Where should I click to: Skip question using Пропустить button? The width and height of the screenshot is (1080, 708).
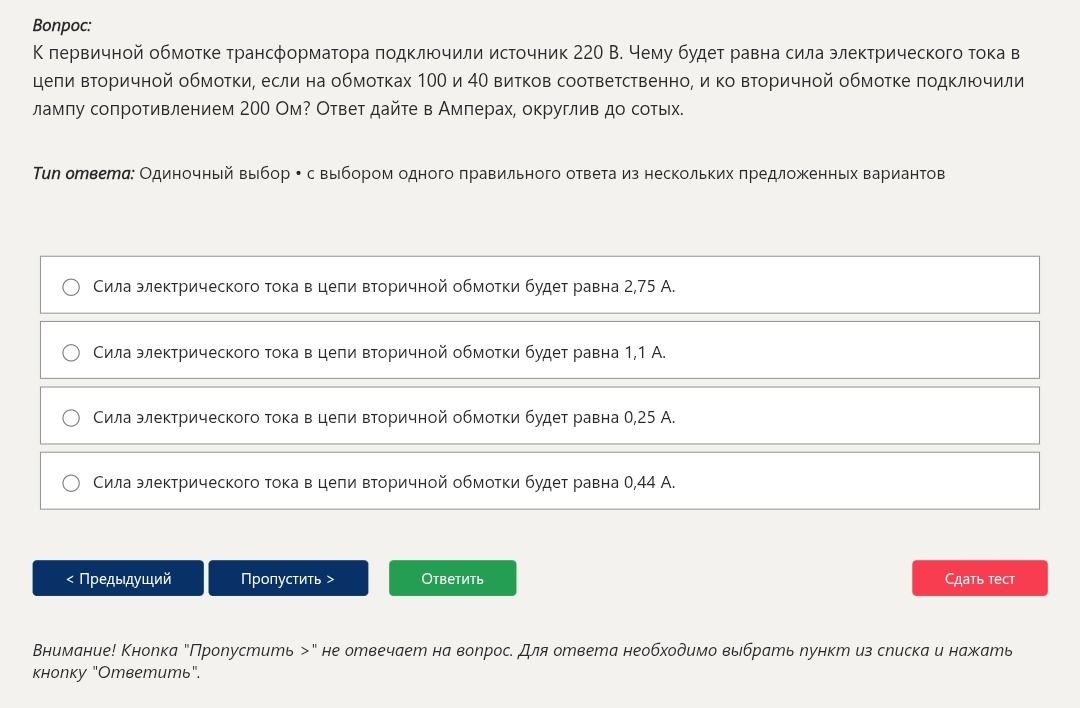click(x=288, y=578)
